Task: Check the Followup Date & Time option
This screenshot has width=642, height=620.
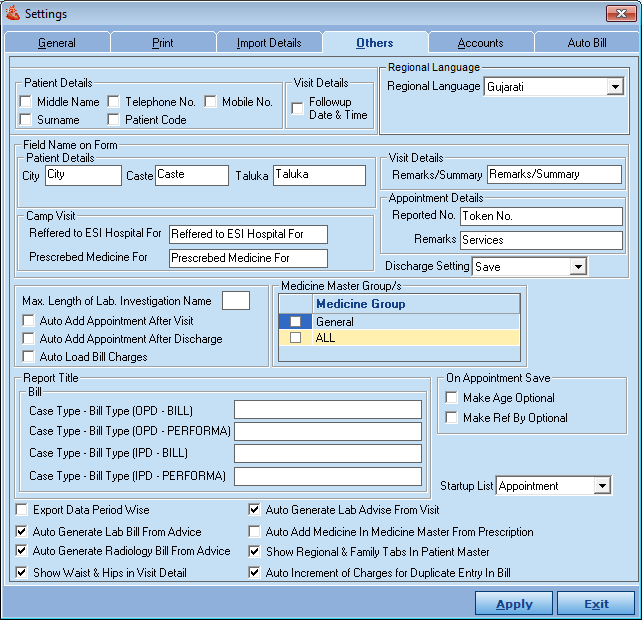Action: coord(298,108)
